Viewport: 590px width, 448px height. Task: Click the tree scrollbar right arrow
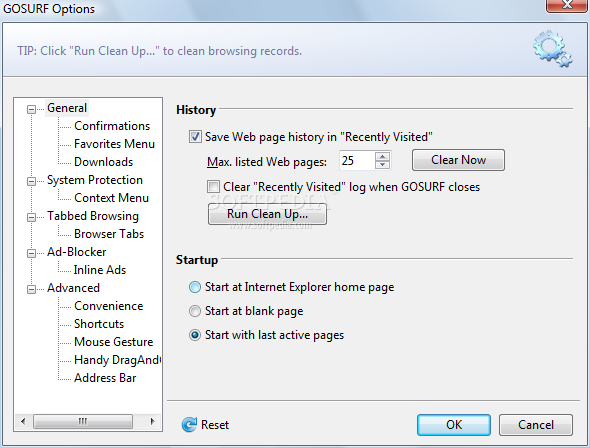[152, 421]
